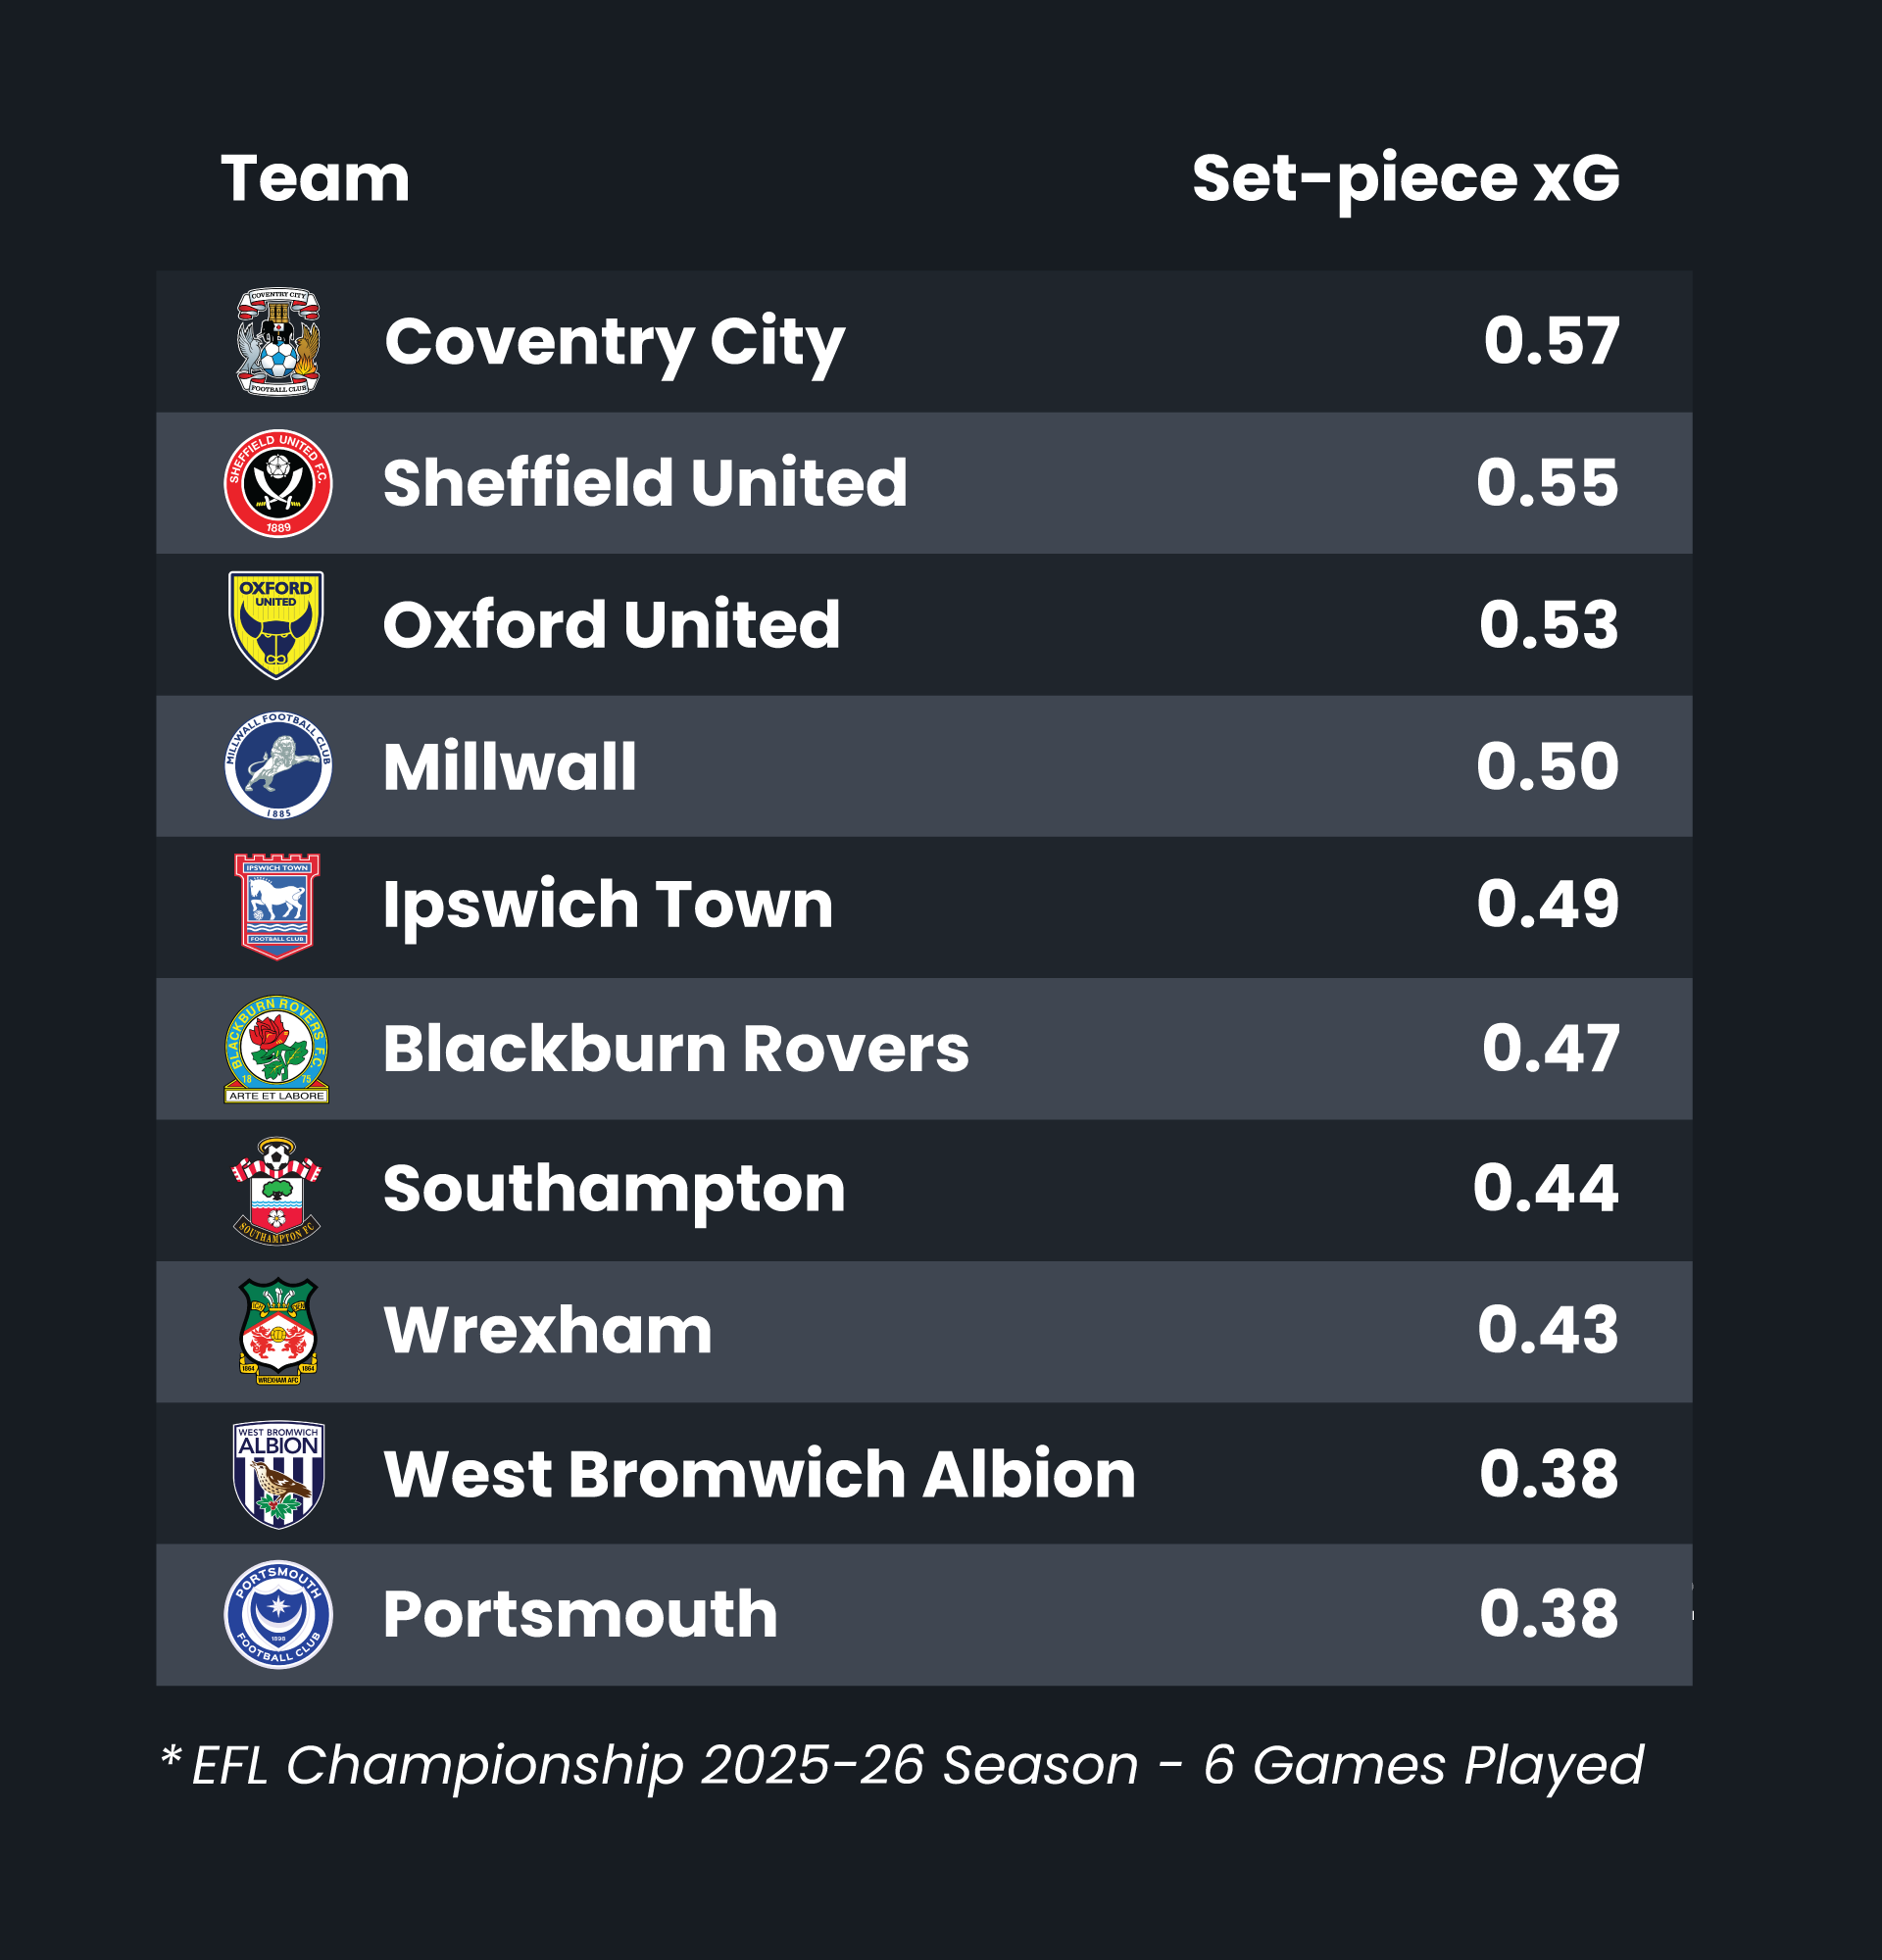Click the Millwall lion badge
1882x1960 pixels.
coord(278,766)
